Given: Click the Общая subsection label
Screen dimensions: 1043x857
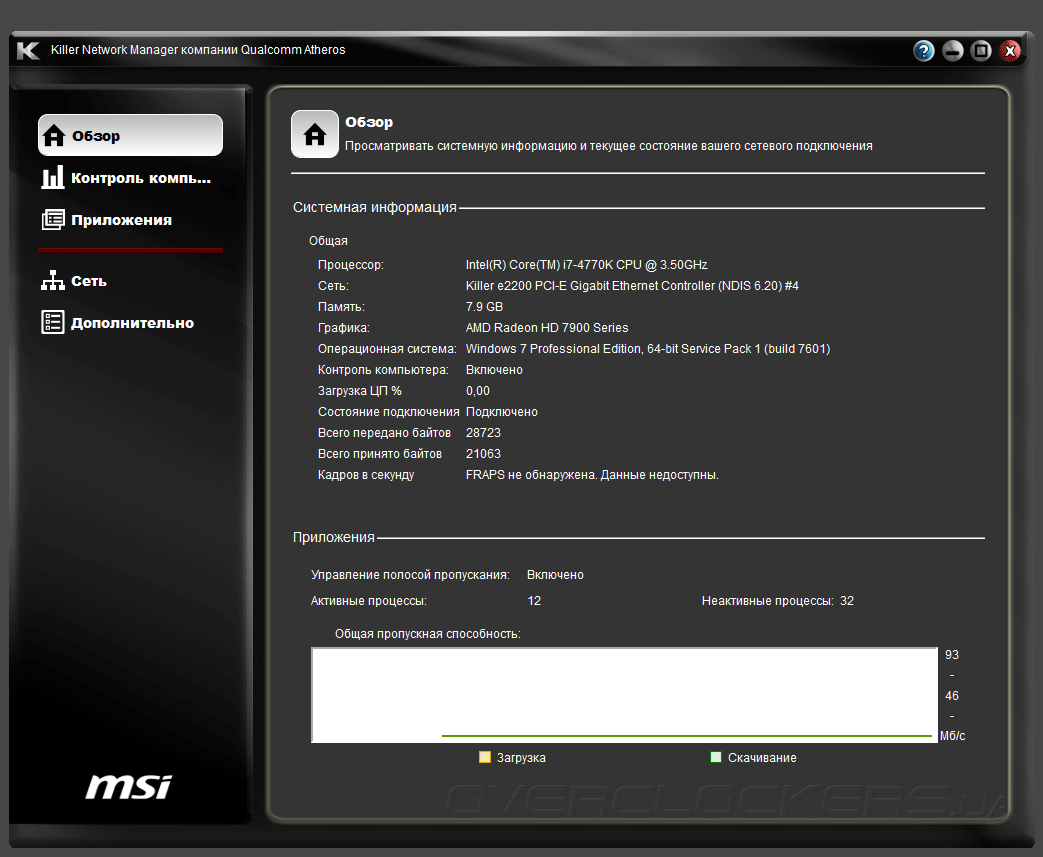Looking at the screenshot, I should (x=328, y=241).
